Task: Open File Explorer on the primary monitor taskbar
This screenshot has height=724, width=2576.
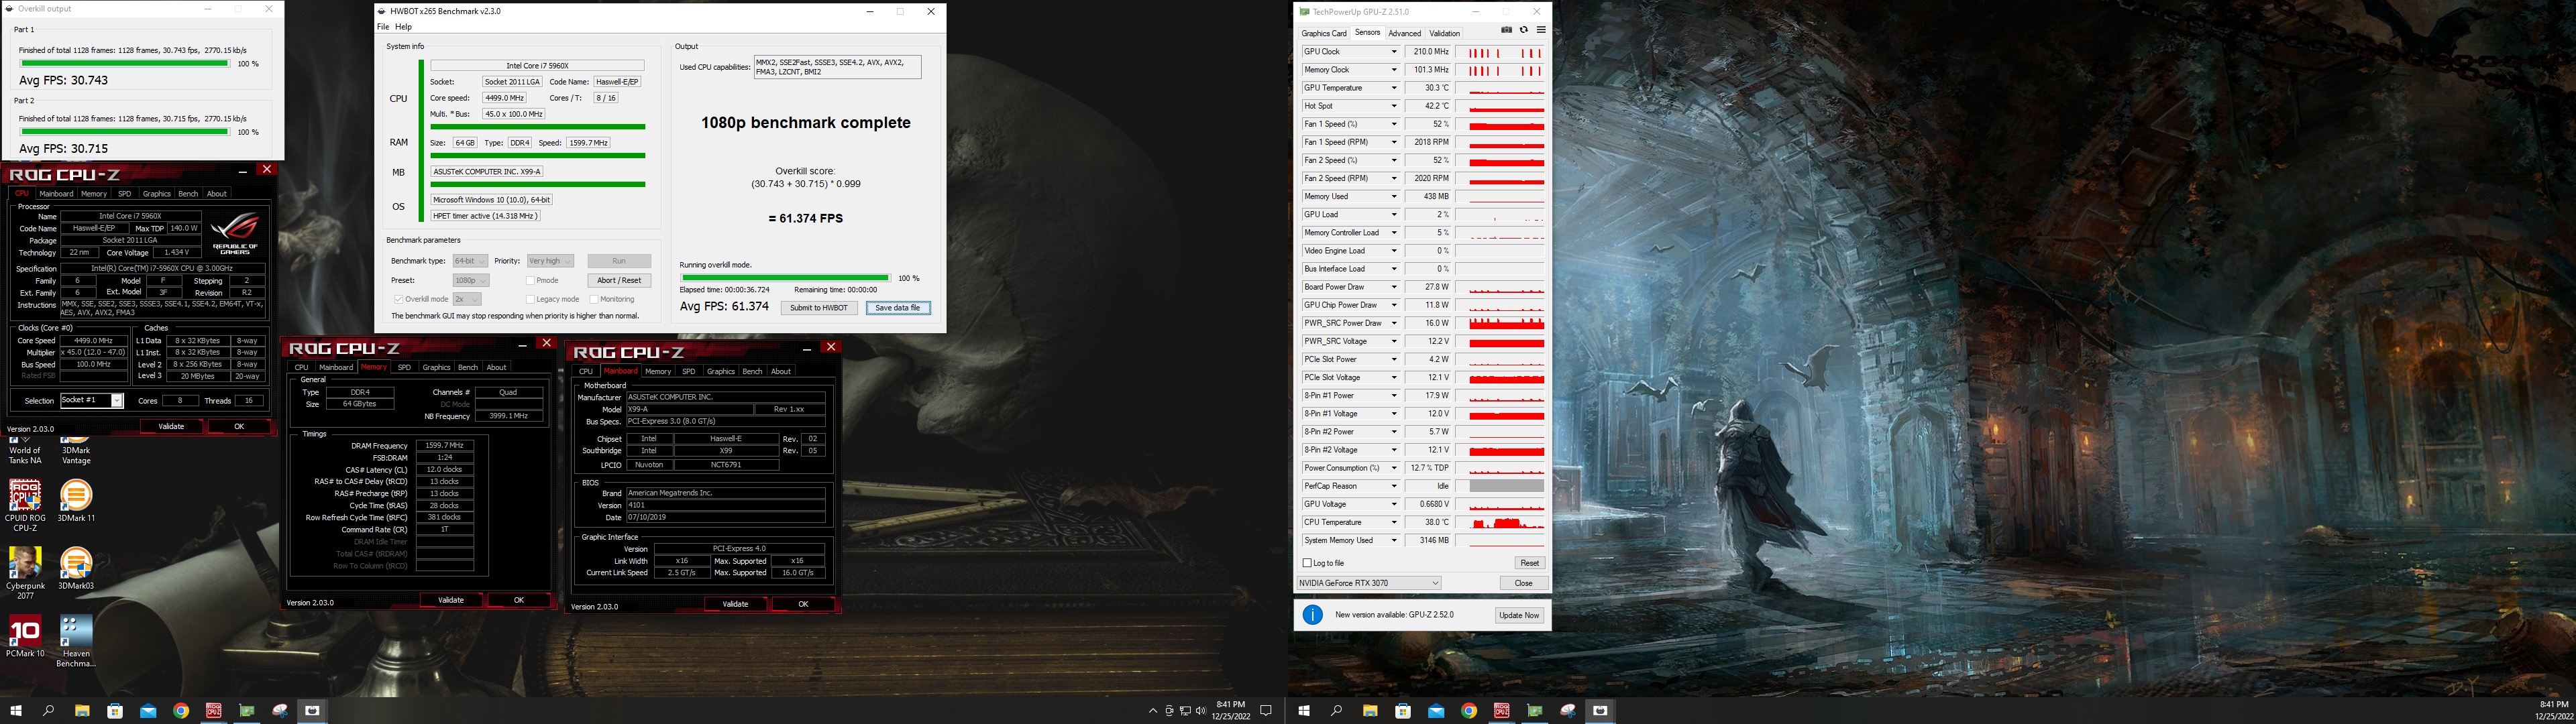Action: click(82, 711)
